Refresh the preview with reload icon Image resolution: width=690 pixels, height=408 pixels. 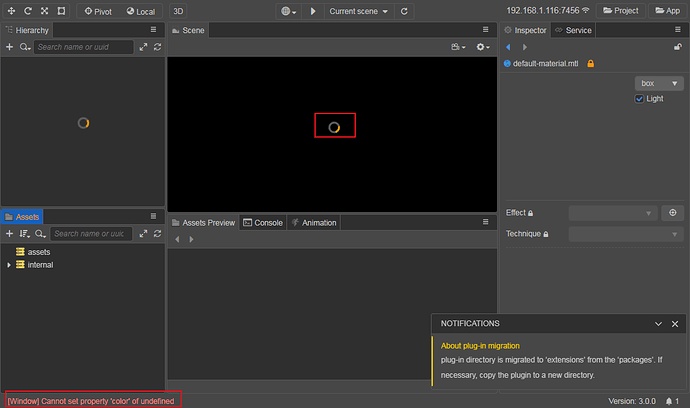404,11
